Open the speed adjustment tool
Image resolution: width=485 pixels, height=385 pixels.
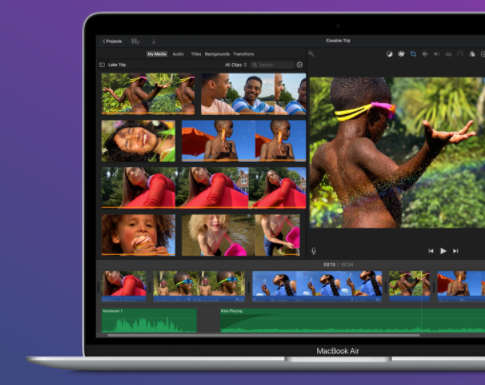460,54
